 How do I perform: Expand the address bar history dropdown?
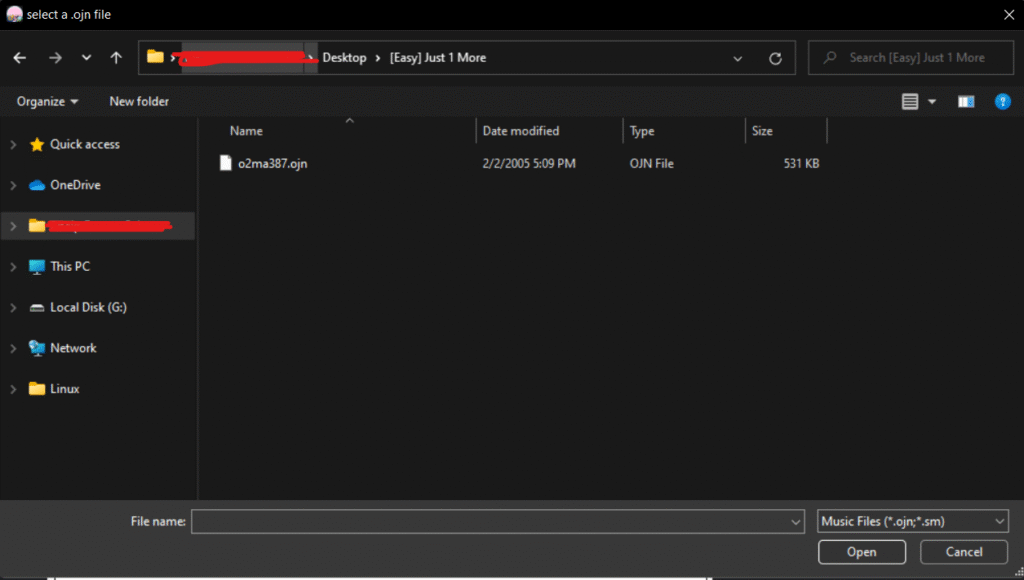coord(738,58)
